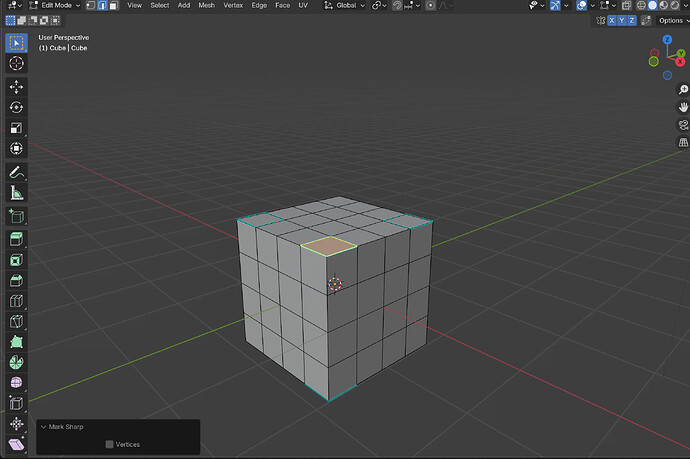
Task: Open the Face menu
Action: [283, 5]
